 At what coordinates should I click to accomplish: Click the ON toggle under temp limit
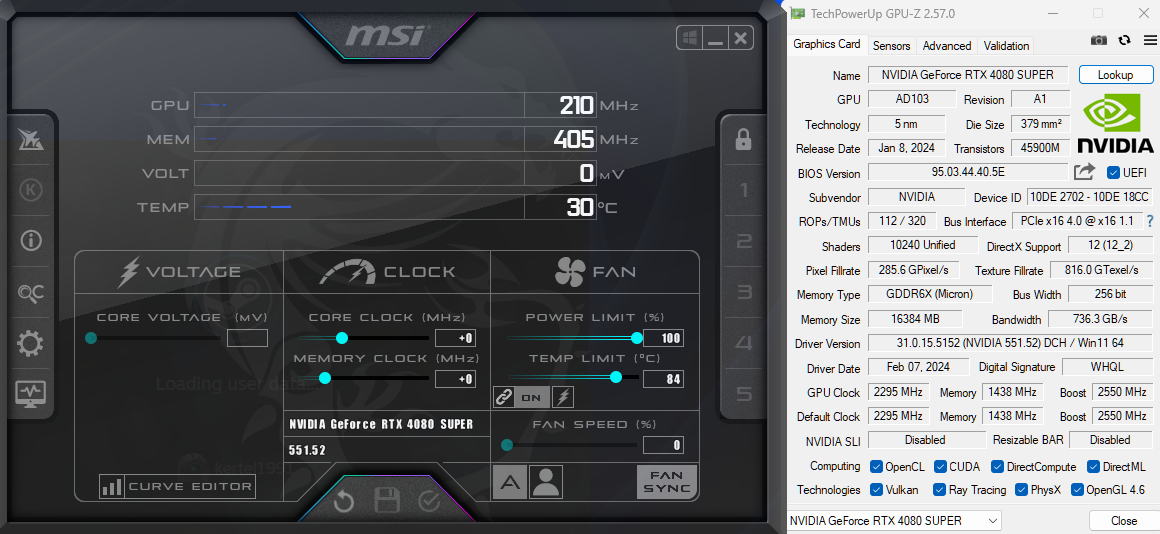coord(531,397)
